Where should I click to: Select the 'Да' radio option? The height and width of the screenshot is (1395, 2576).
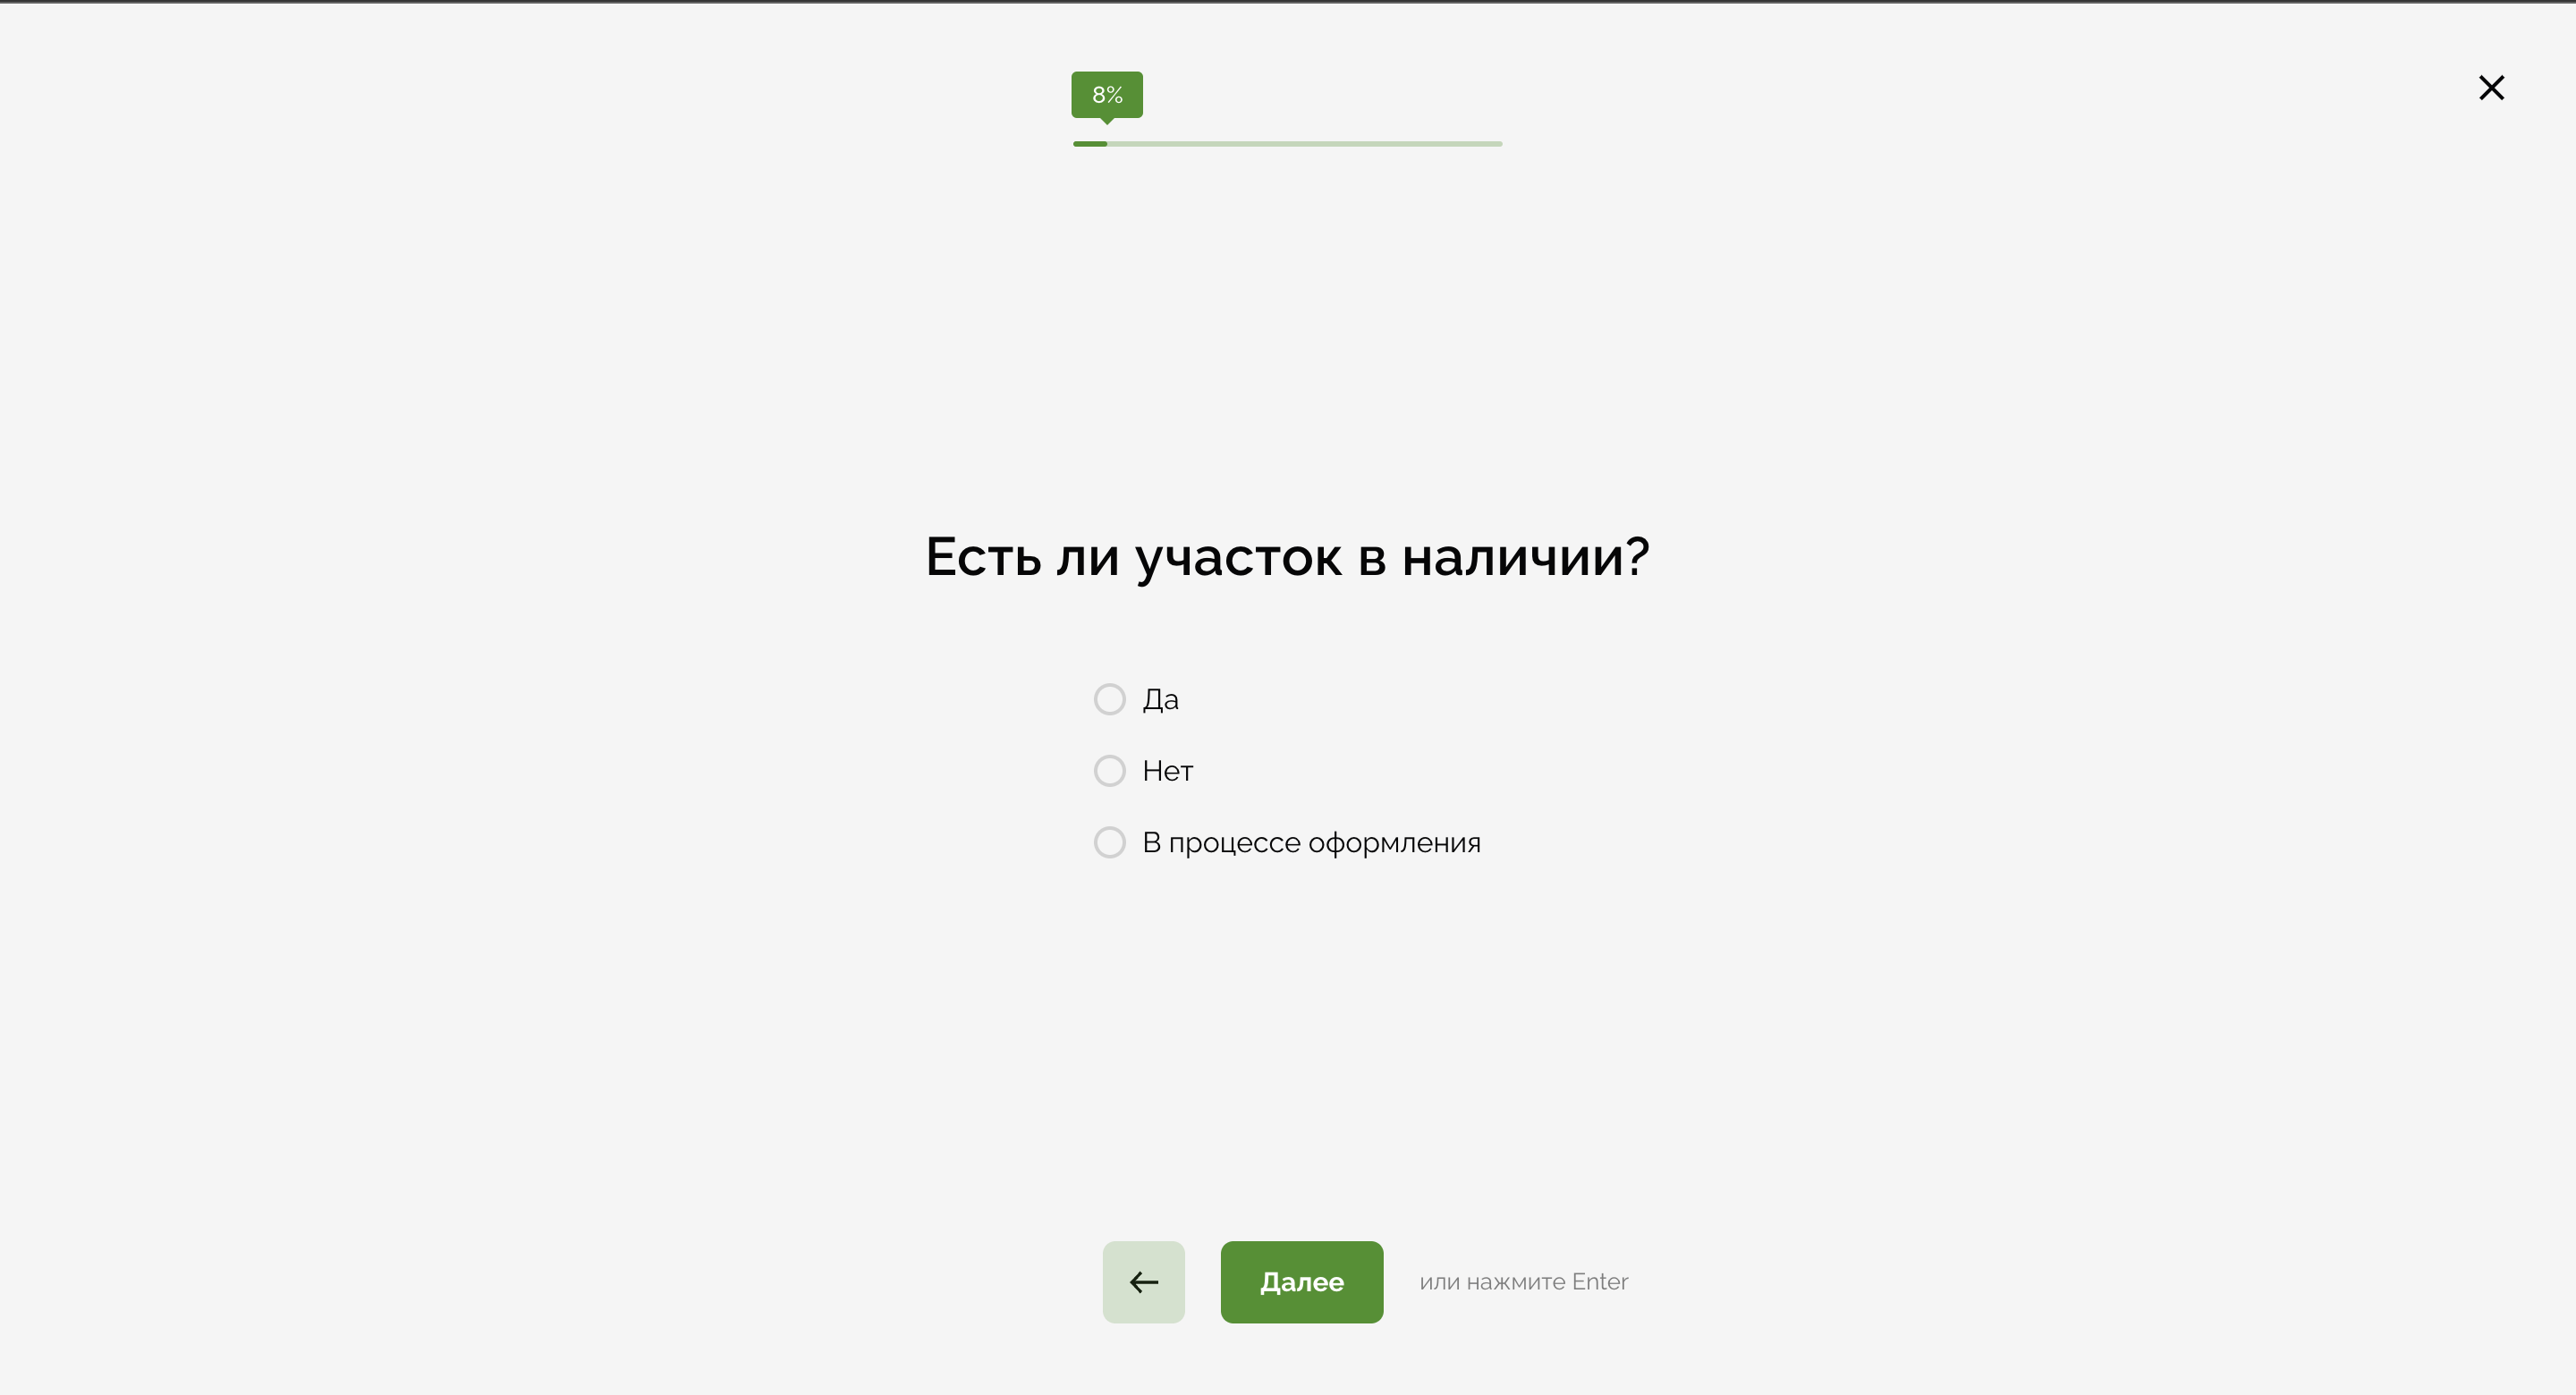[1109, 699]
